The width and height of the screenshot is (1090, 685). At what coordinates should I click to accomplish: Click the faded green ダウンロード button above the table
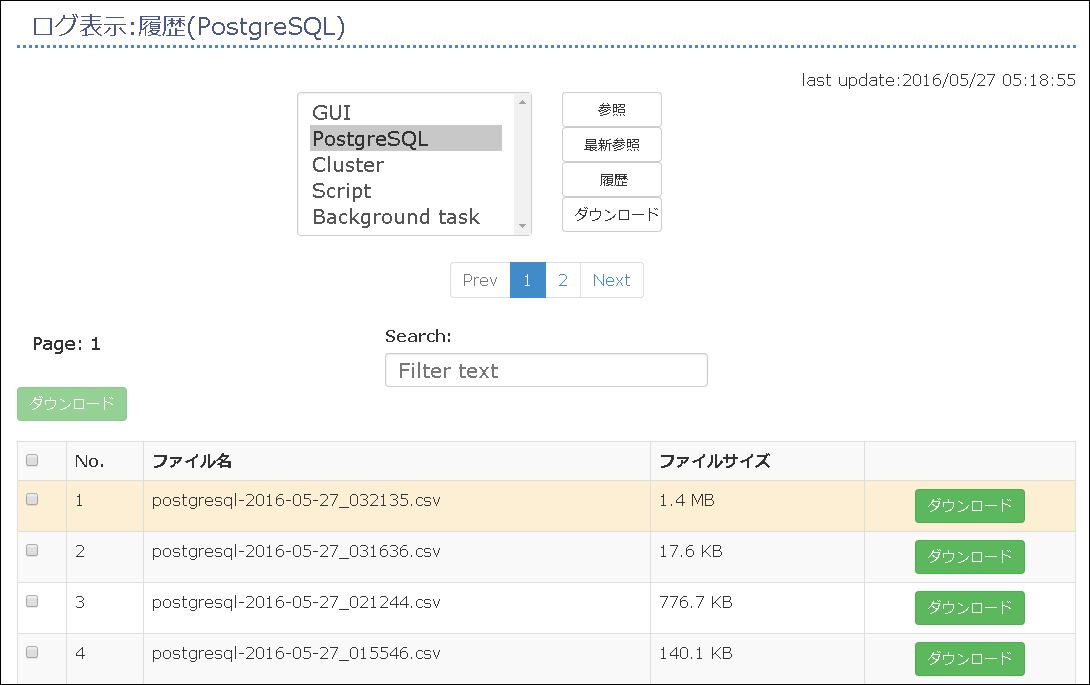tap(72, 404)
